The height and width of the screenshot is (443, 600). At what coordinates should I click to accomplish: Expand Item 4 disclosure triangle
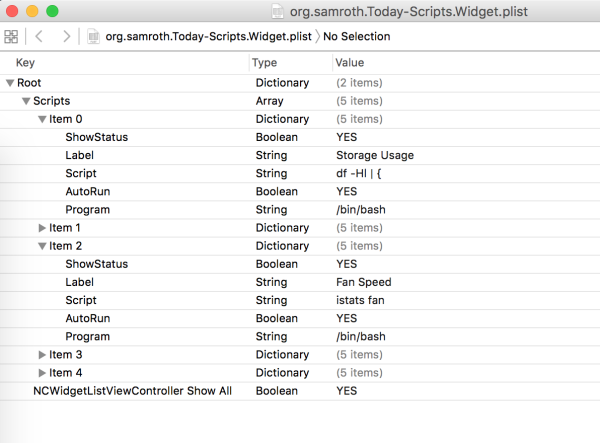coord(42,372)
